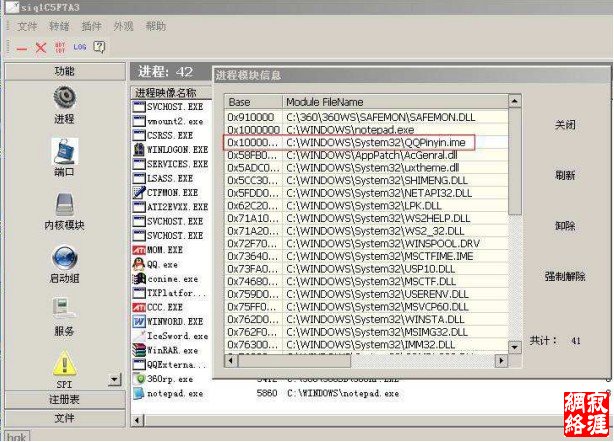The image size is (614, 442).
Task: Select the TXPlatfor... process row
Action: point(171,293)
